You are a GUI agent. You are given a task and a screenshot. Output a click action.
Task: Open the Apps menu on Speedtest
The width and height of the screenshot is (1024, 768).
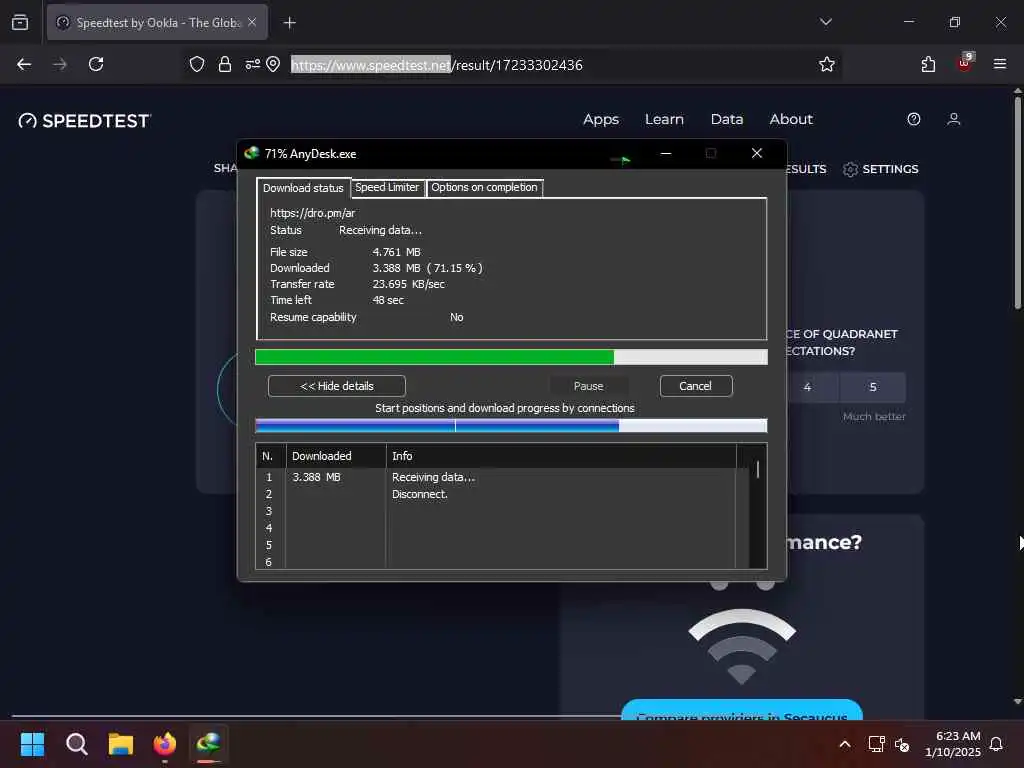pos(601,120)
